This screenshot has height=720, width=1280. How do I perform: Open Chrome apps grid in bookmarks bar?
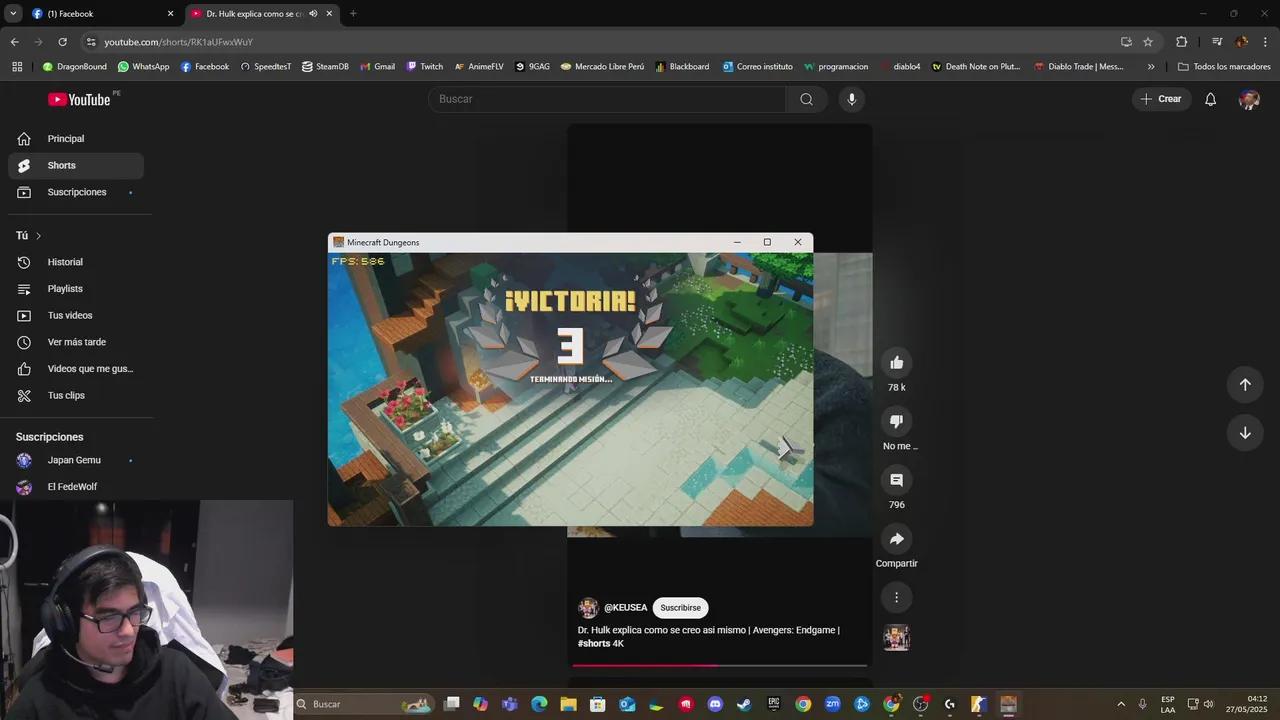pyautogui.click(x=17, y=67)
